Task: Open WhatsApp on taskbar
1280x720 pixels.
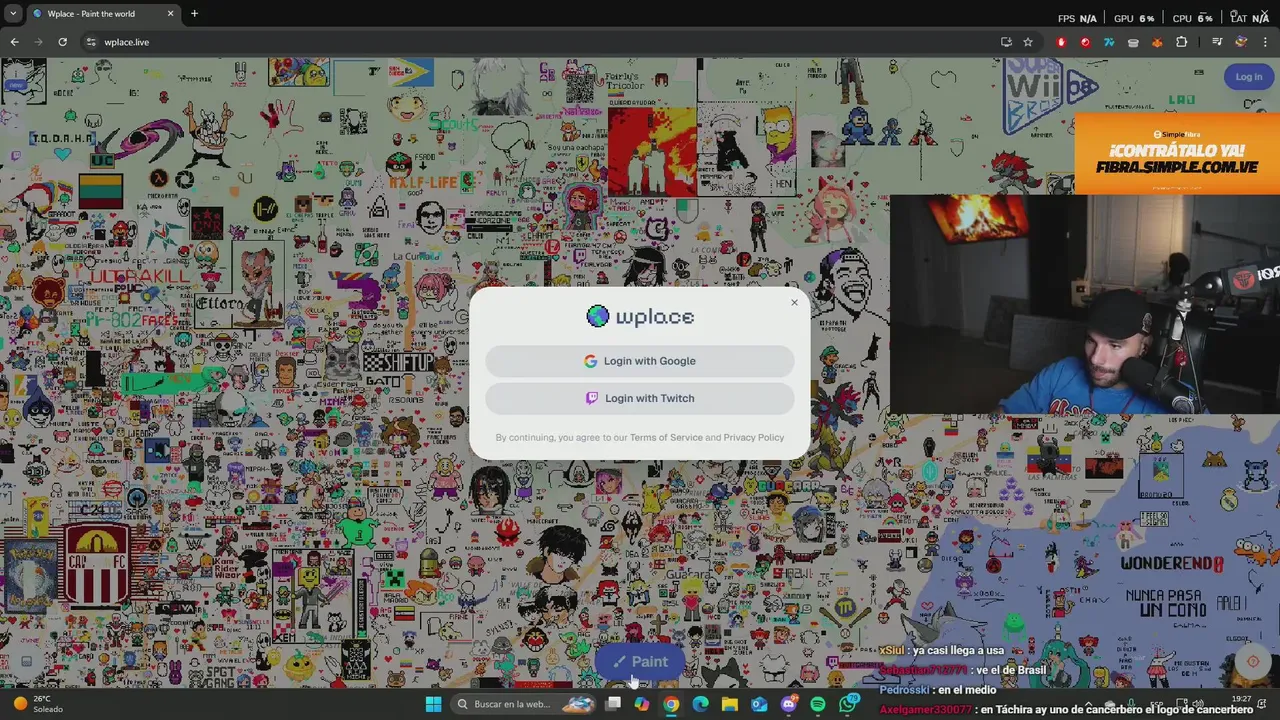Action: (x=848, y=704)
